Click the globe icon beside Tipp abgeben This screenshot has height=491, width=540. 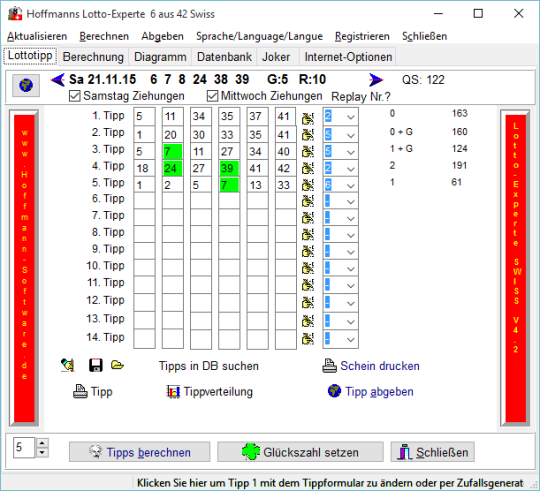pyautogui.click(x=334, y=391)
